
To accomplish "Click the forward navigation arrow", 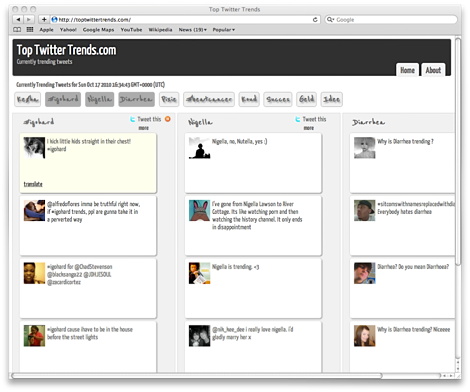I will tap(29, 20).
